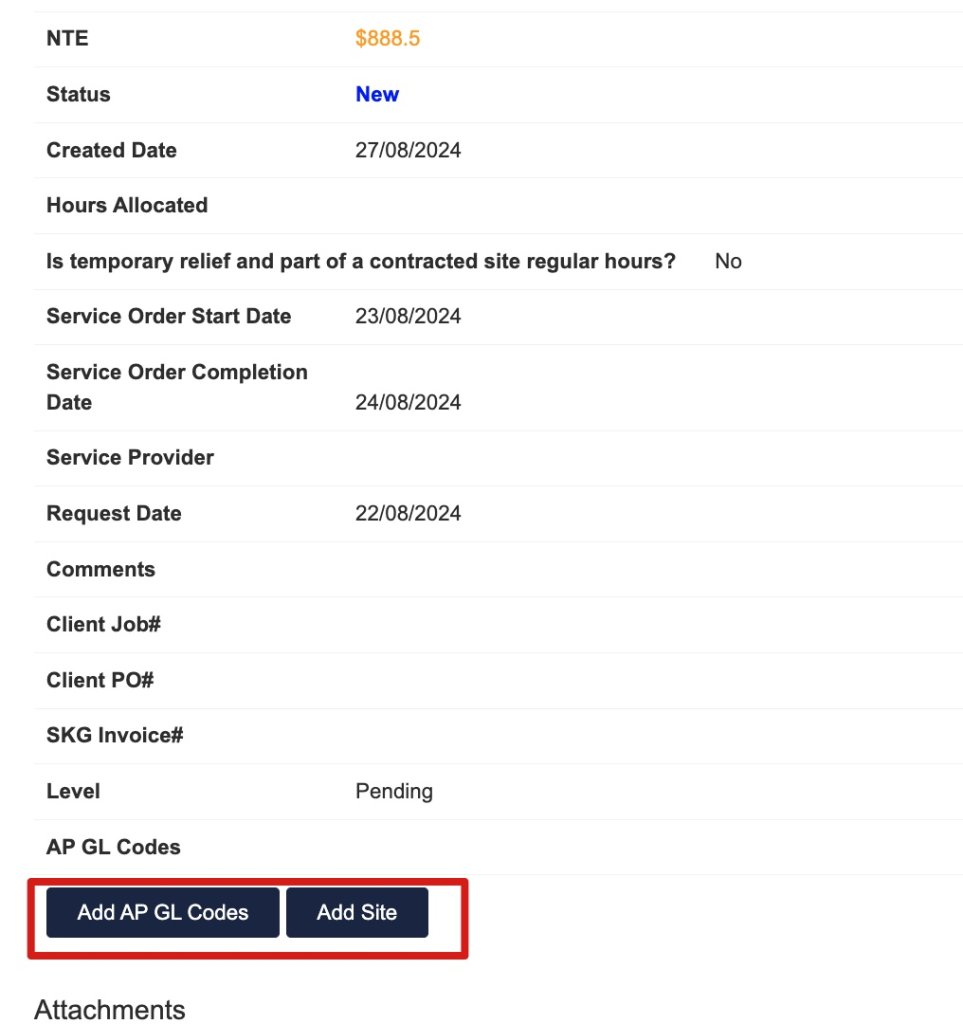Screen dimensions: 963x1024
Task: Click the Pending level value
Action: click(394, 792)
